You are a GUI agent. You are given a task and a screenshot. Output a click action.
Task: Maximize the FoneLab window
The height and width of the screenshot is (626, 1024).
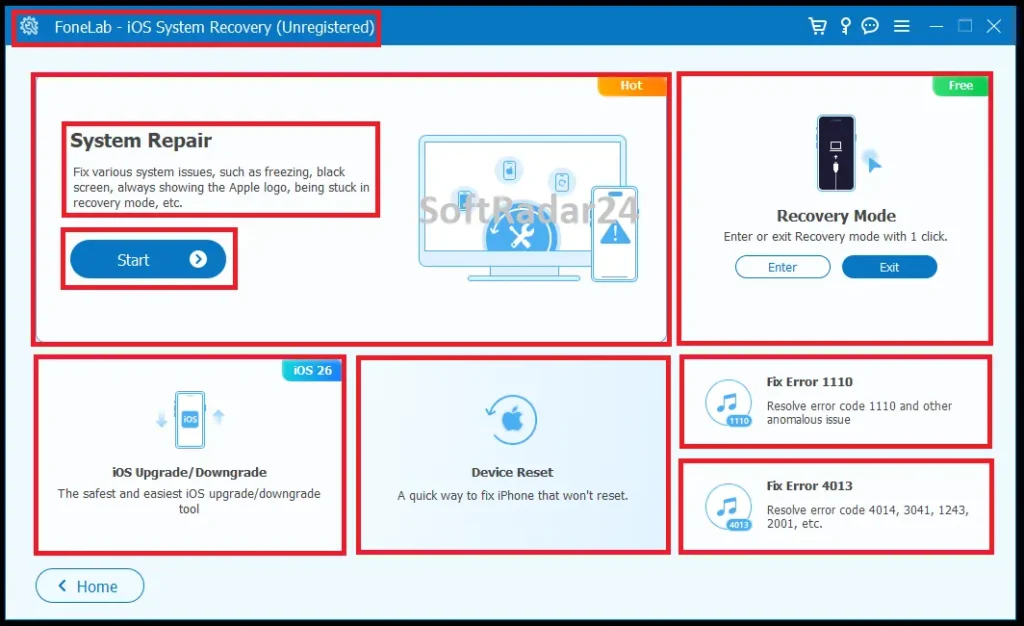pos(965,26)
